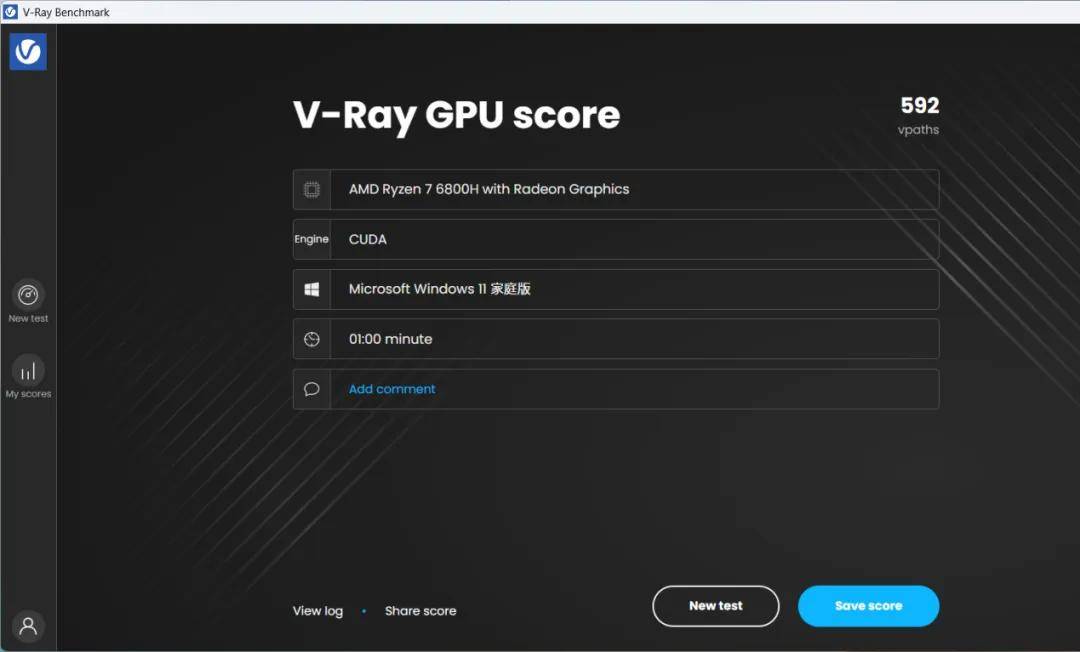1080x652 pixels.
Task: Open the View log link
Action: pos(318,611)
